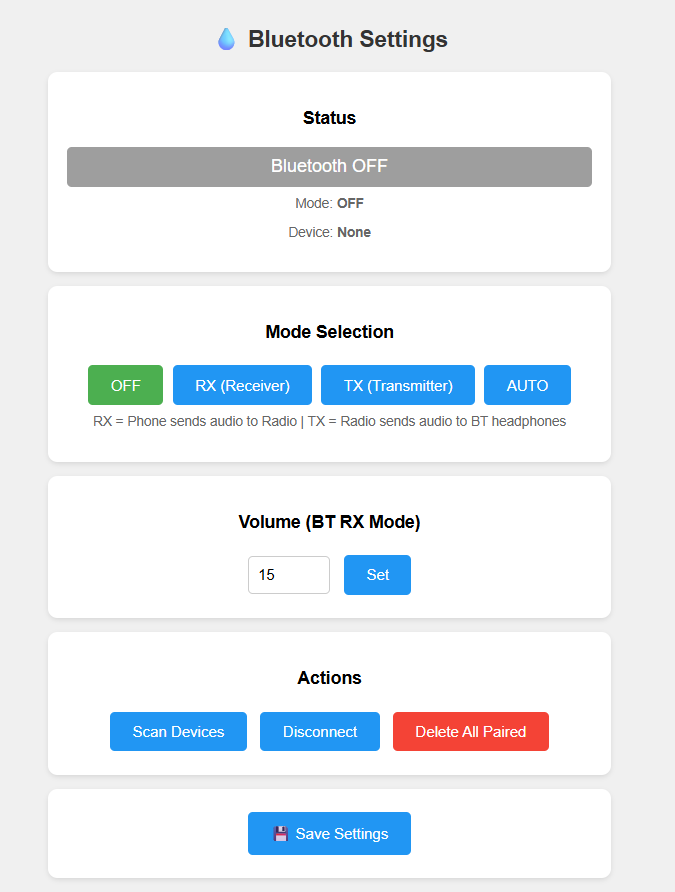The width and height of the screenshot is (675, 892).
Task: Switch mode to TX (Transmitter)
Action: [x=398, y=385]
